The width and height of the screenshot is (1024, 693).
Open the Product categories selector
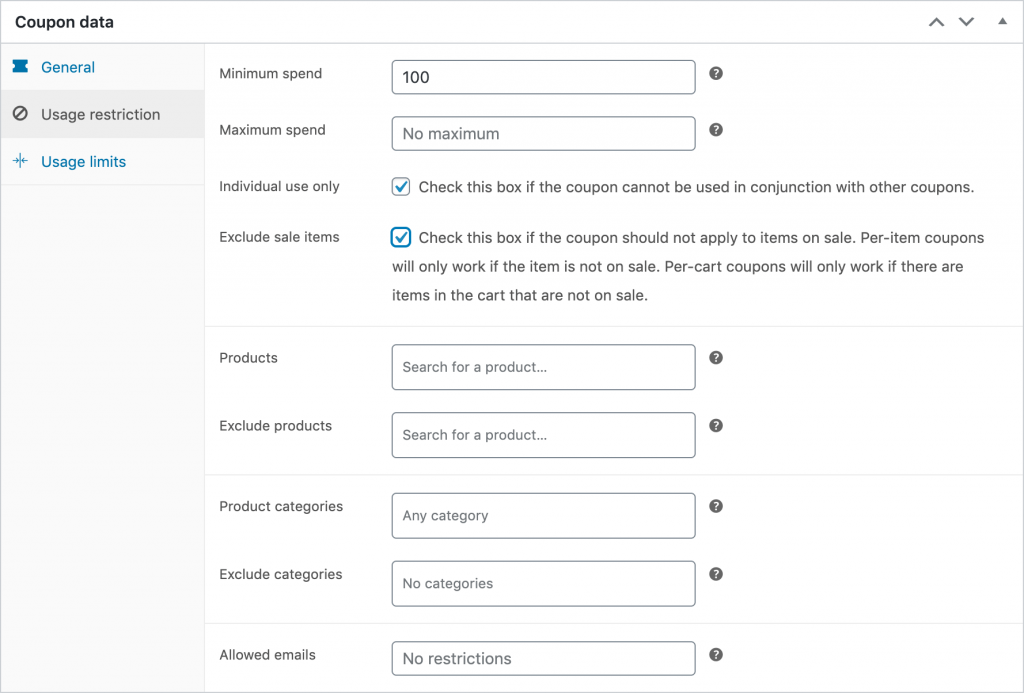543,515
